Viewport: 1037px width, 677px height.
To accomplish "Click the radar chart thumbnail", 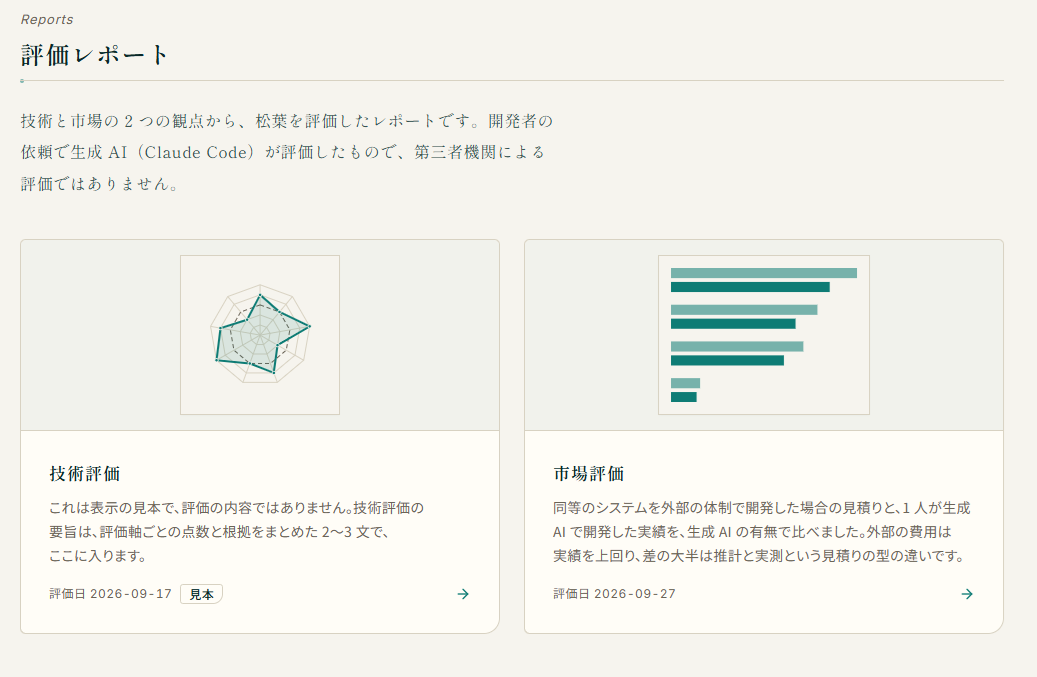I will 260,335.
